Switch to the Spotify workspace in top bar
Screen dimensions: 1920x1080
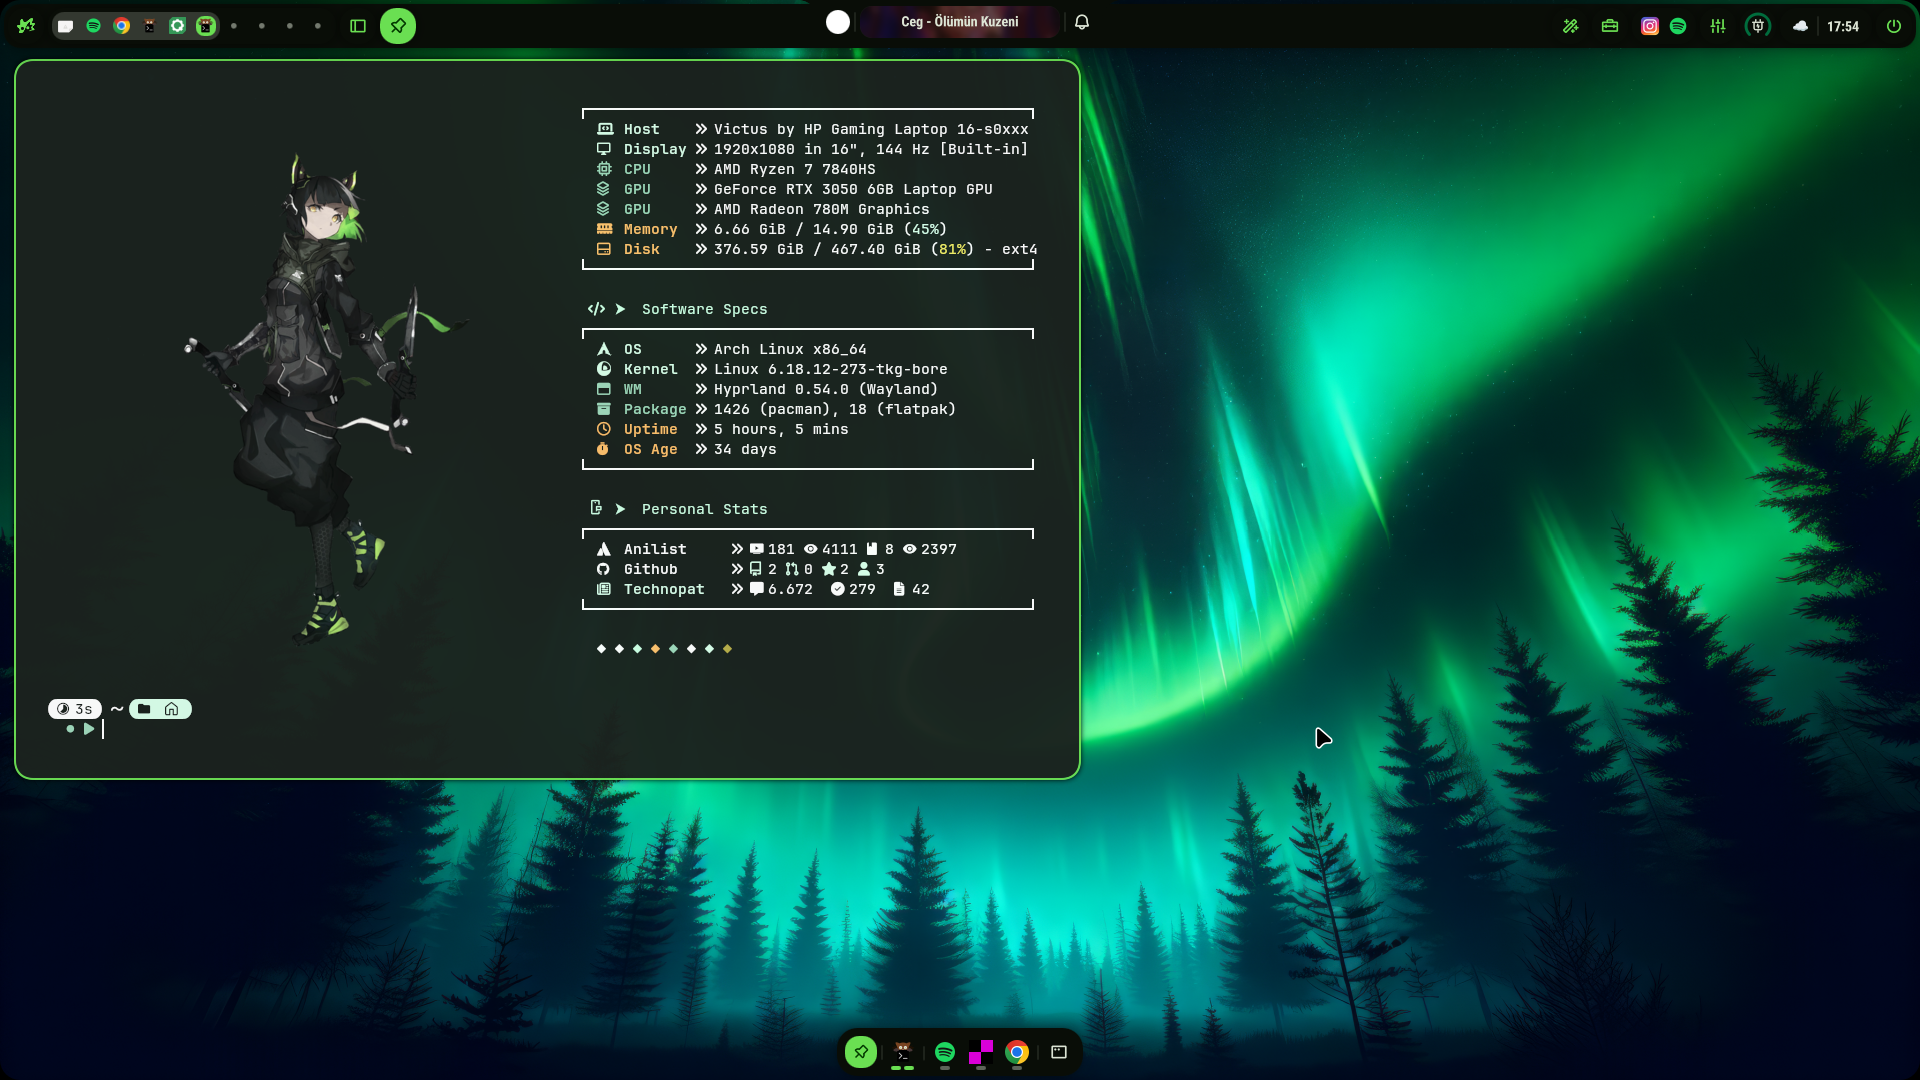point(93,26)
